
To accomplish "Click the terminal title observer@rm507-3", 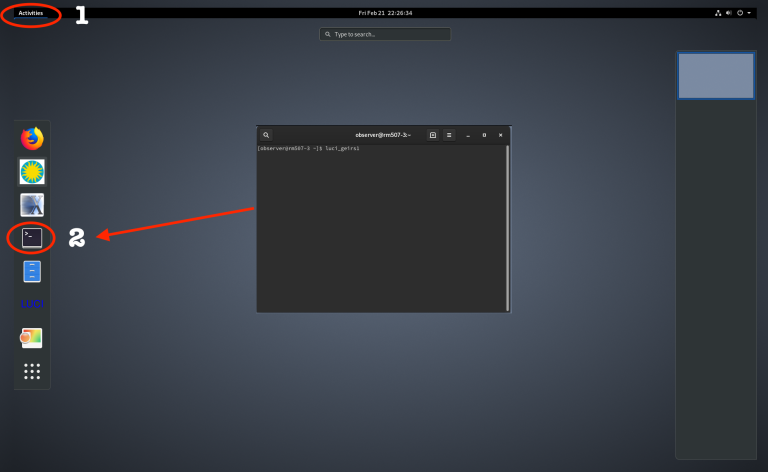I will click(383, 135).
